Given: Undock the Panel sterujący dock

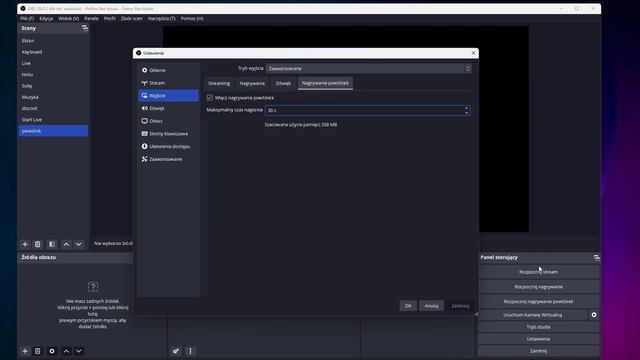Looking at the screenshot, I should point(596,258).
